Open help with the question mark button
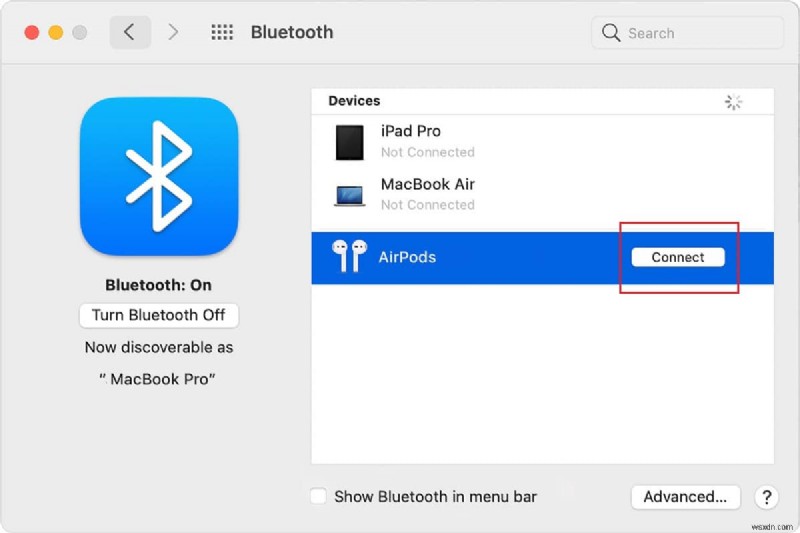The height and width of the screenshot is (533, 800). tap(766, 497)
